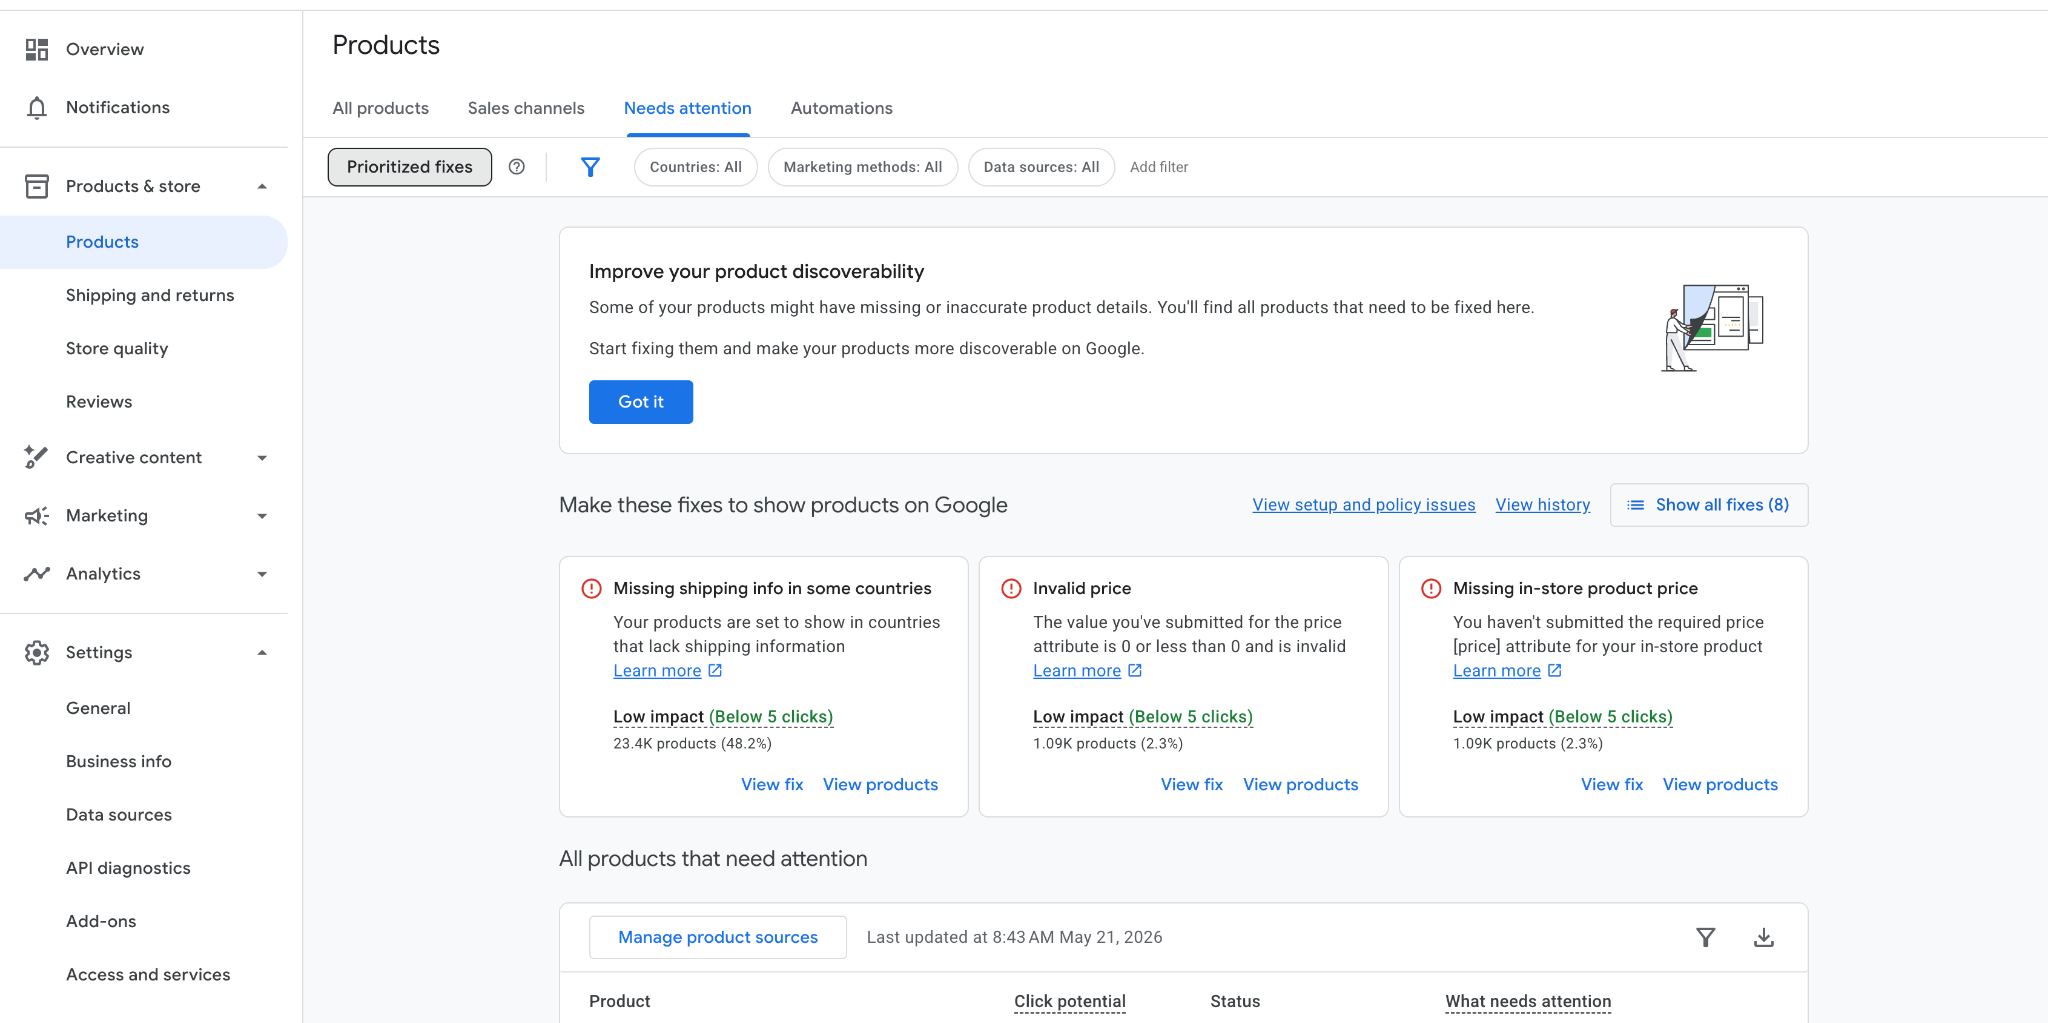Open help icon beside Prioritized fixes
The image size is (2048, 1023).
pos(517,167)
